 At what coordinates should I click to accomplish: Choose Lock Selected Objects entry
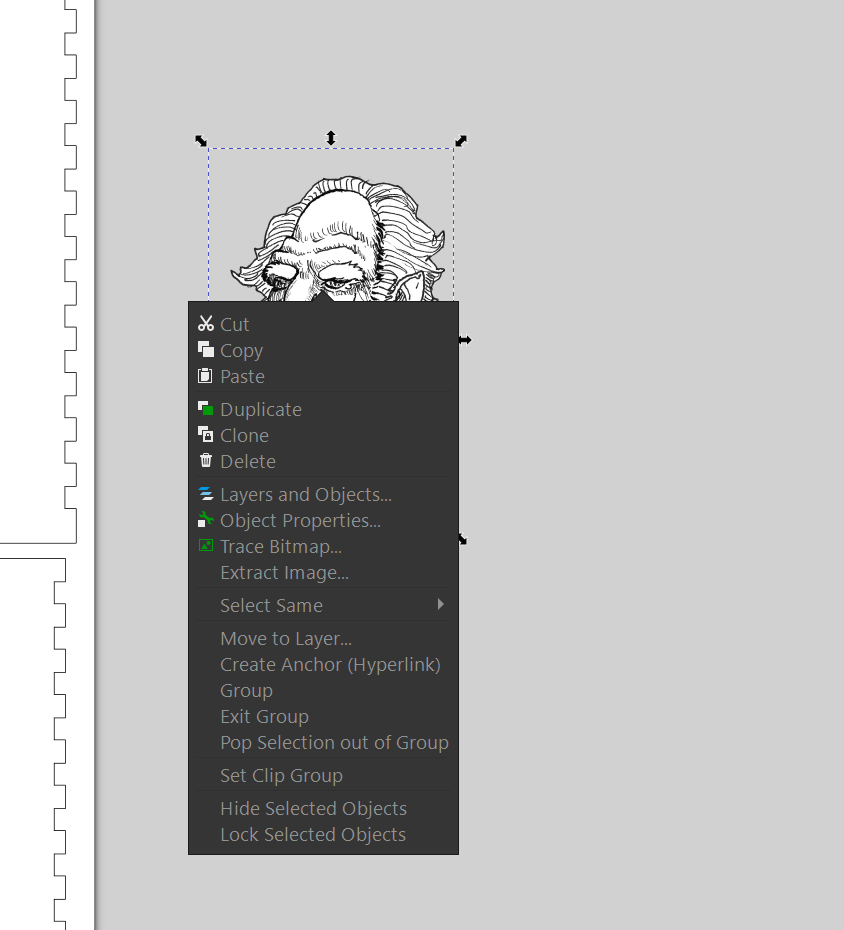click(323, 835)
